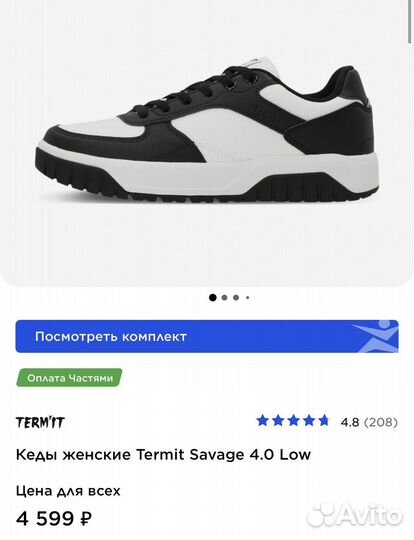Tap the 4 599 ₽ price

(x=54, y=518)
